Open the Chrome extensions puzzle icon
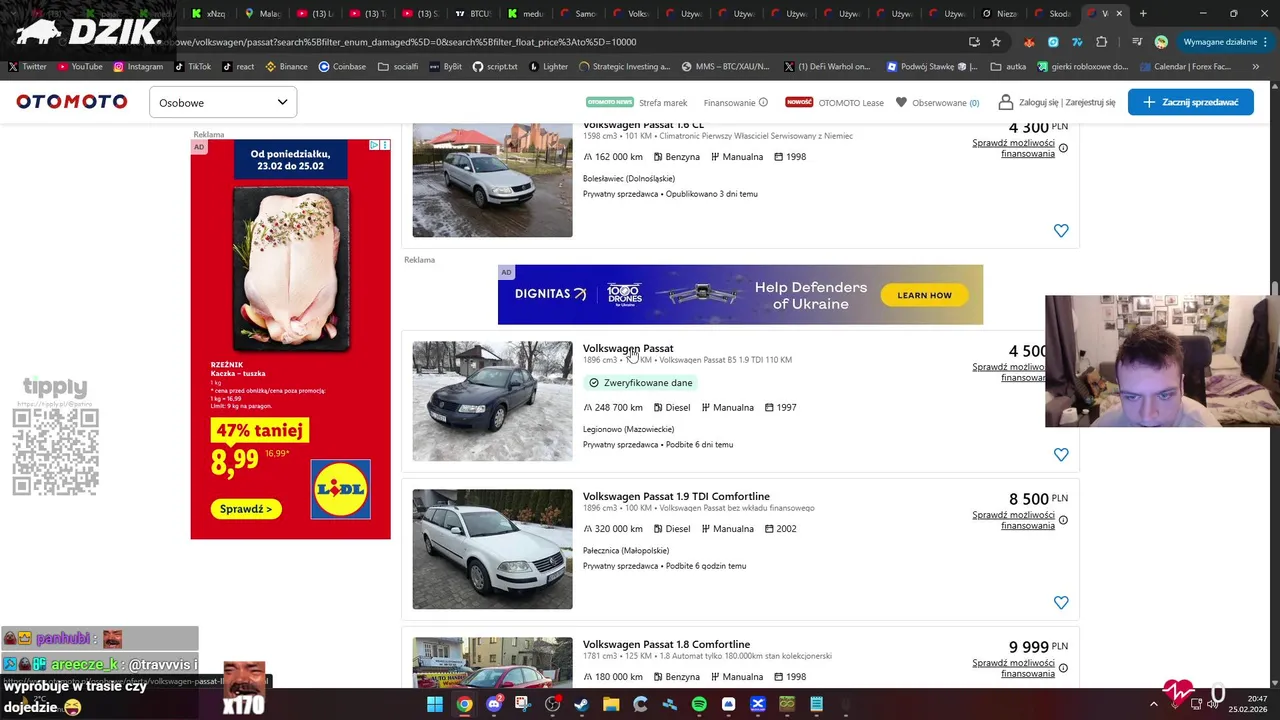Viewport: 1280px width, 720px height. point(1102,42)
